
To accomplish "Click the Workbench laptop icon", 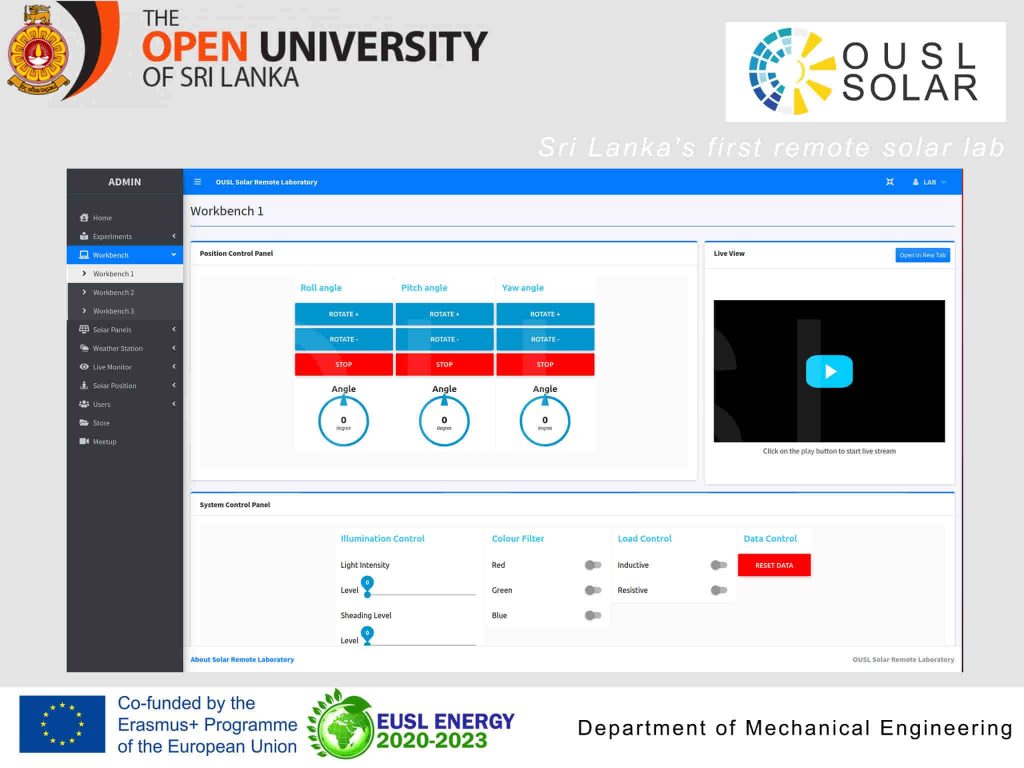I will click(x=84, y=255).
